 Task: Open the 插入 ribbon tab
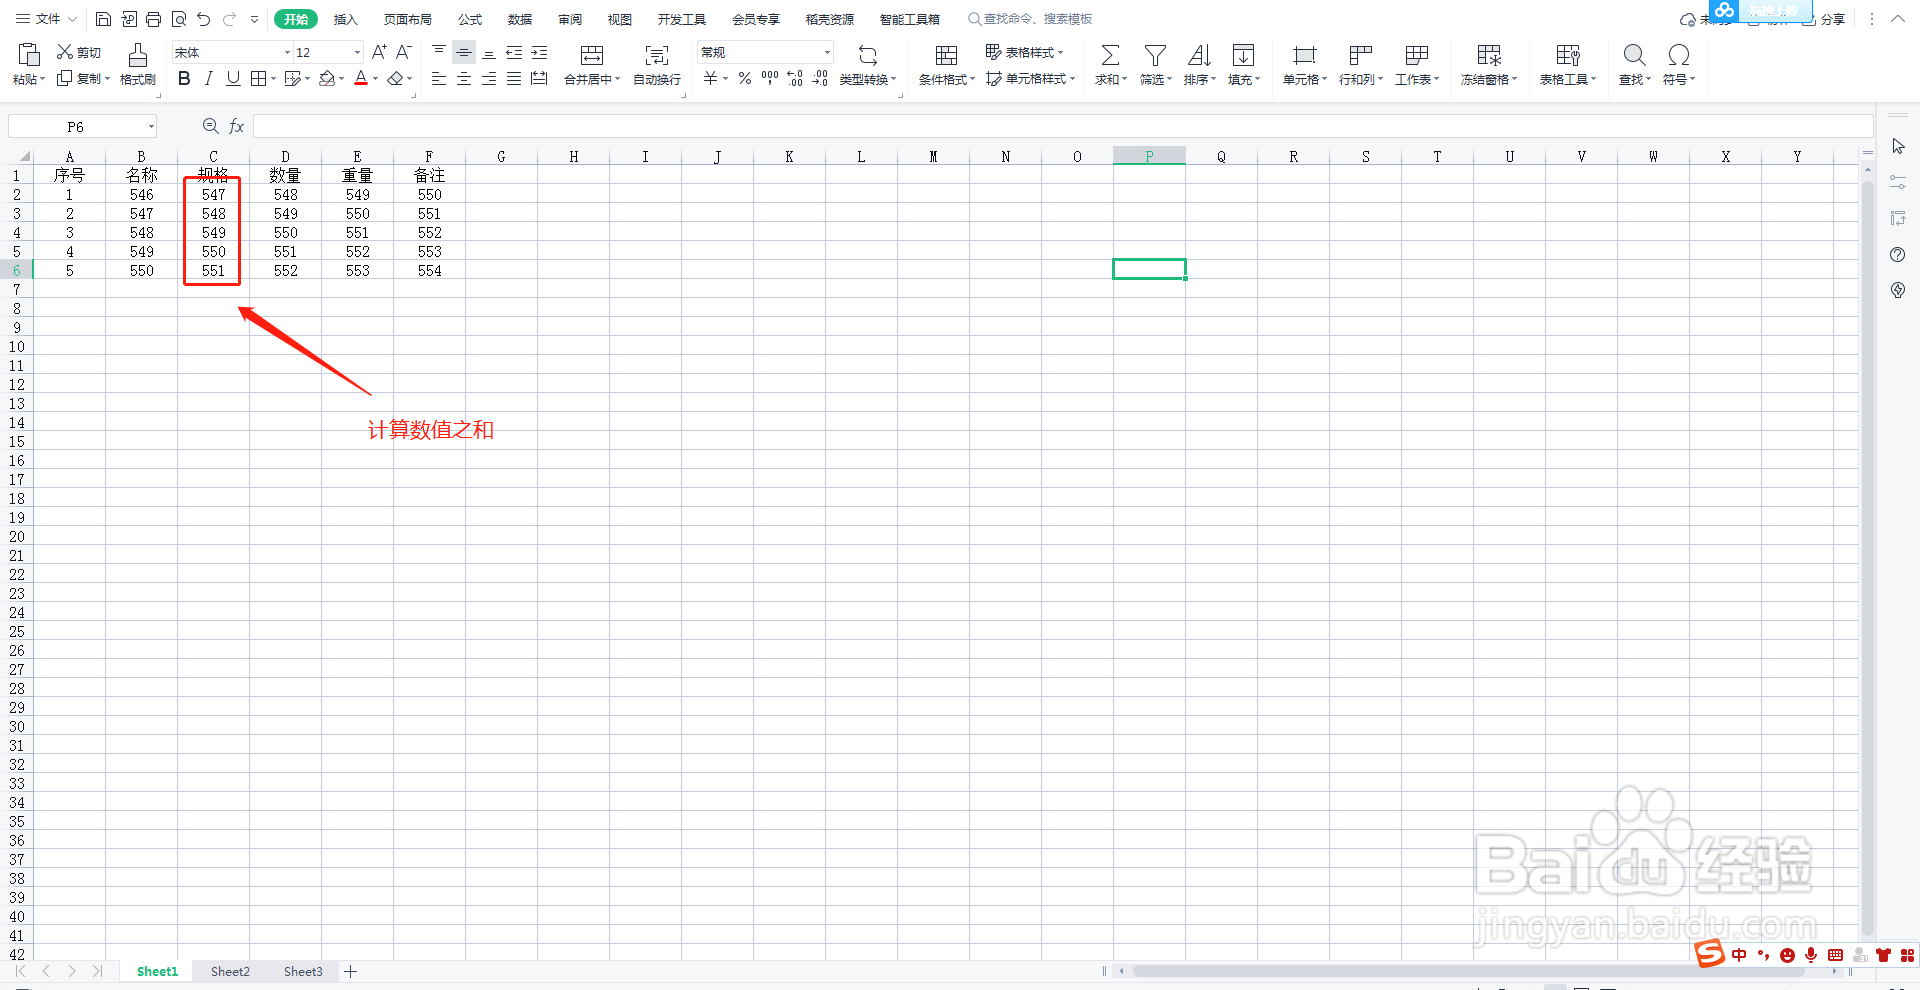[345, 19]
